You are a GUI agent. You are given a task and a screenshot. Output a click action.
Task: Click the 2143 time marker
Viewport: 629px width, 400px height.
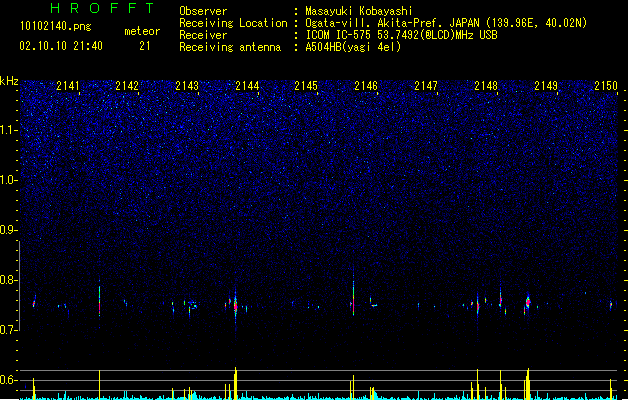coord(187,86)
